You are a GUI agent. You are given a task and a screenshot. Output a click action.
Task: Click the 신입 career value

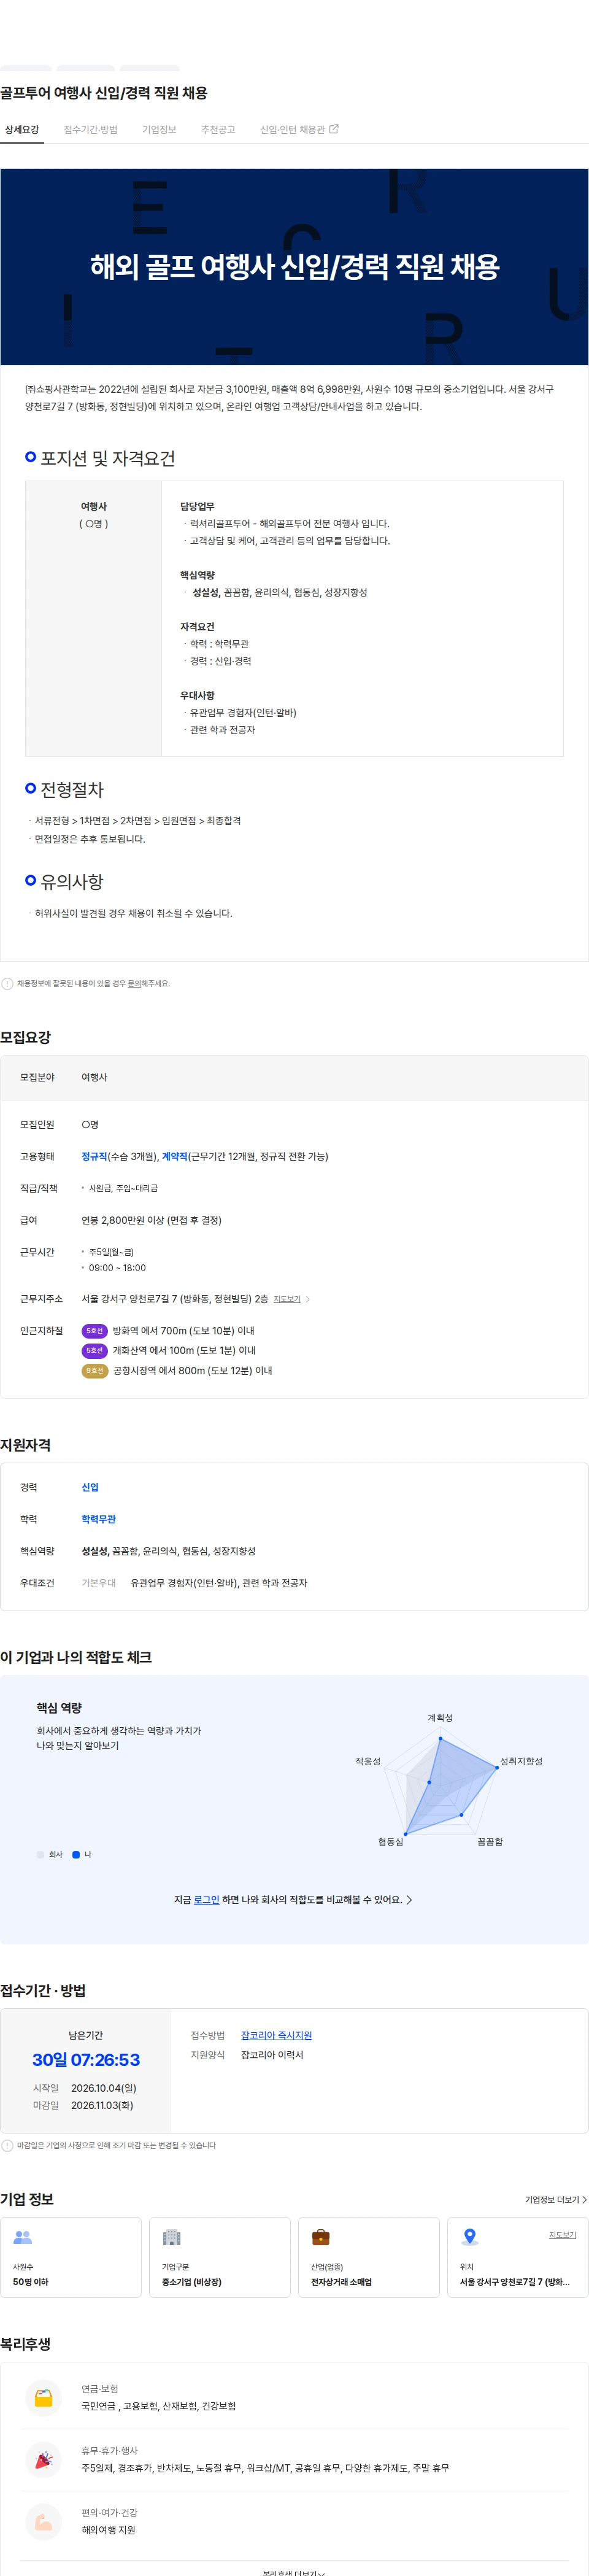[x=90, y=1487]
